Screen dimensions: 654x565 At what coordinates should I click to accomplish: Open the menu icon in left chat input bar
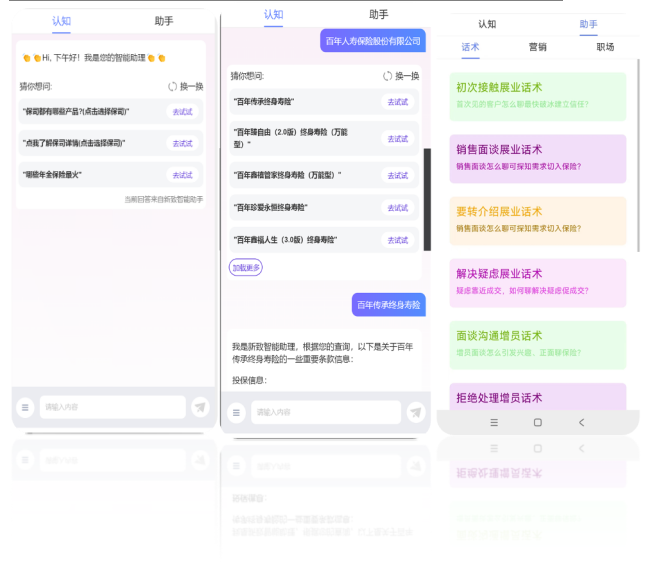tap(25, 407)
